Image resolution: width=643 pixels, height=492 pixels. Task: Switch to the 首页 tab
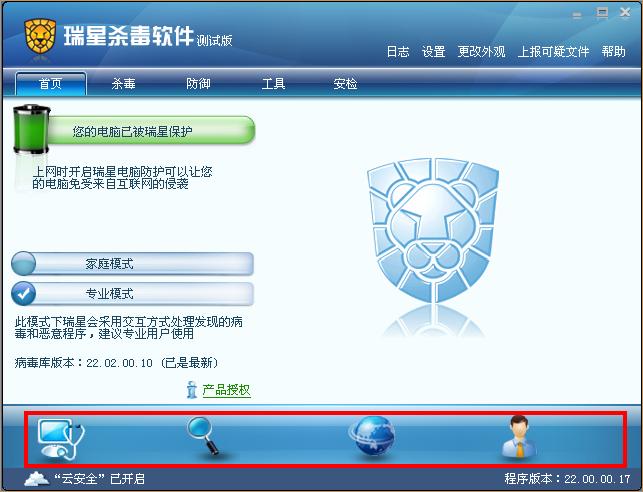[x=51, y=84]
